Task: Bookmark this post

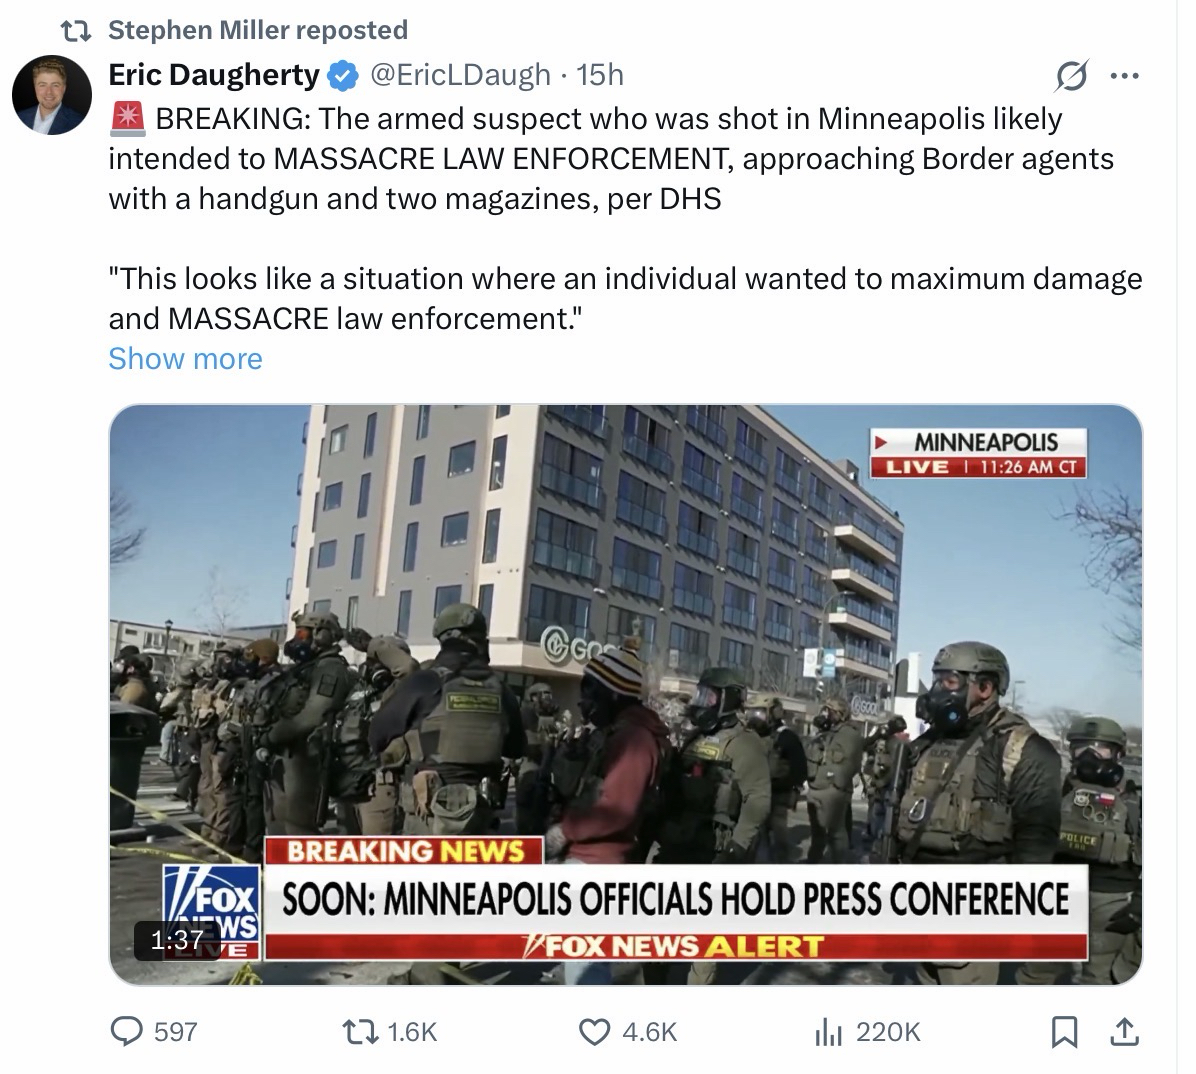Action: point(1064,1032)
